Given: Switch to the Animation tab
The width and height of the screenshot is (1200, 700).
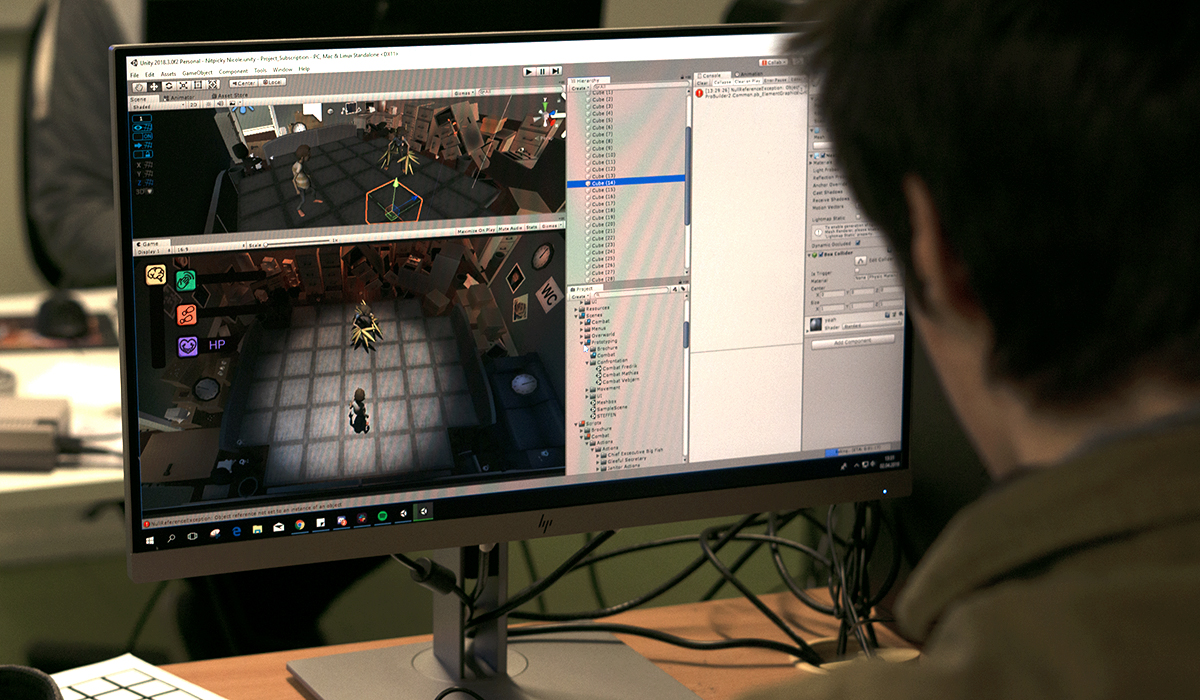Looking at the screenshot, I should (x=748, y=74).
